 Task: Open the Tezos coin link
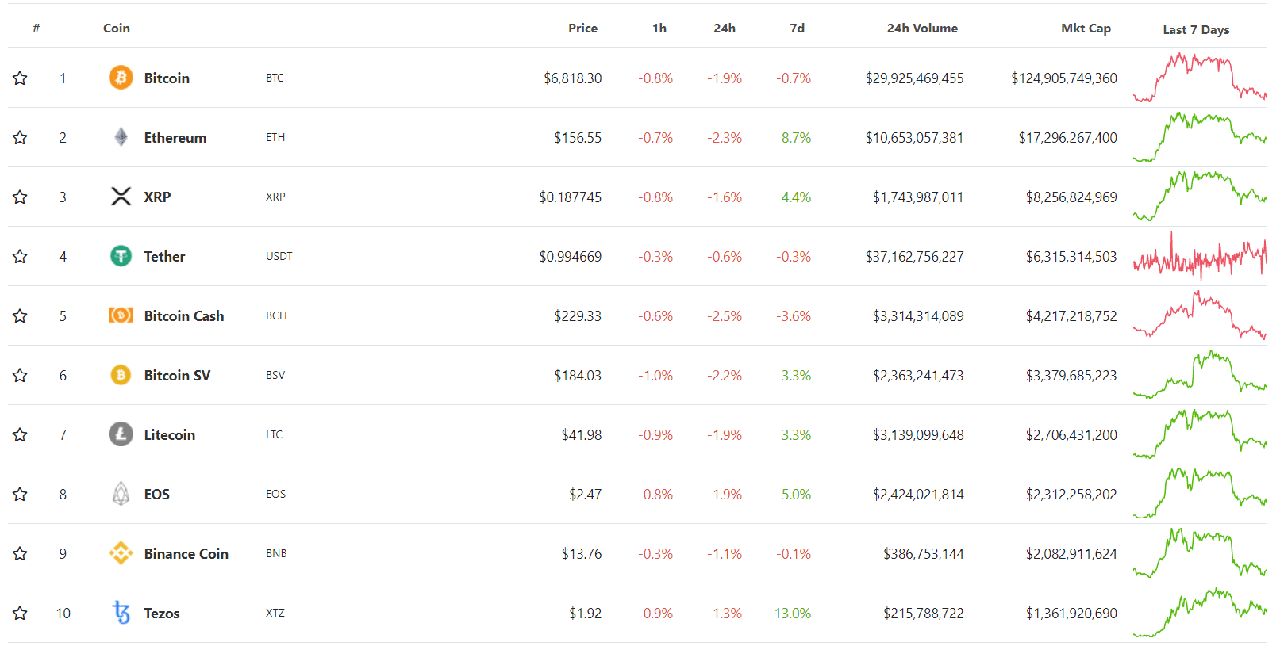pos(162,613)
